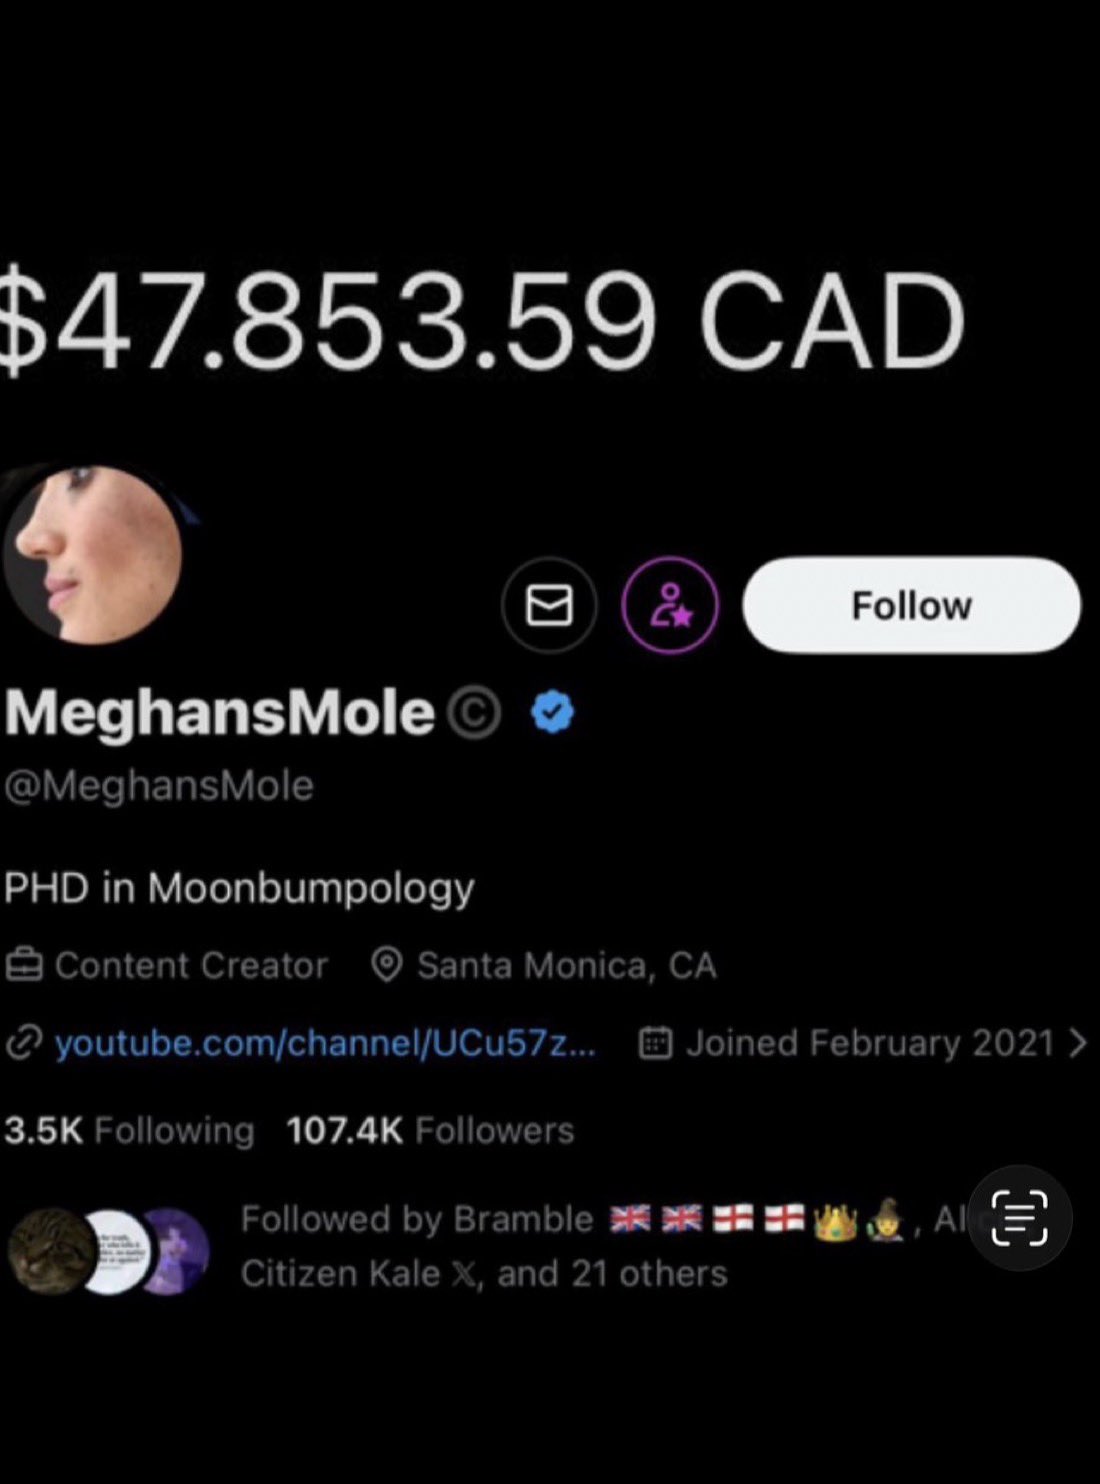Tap the @MeghansMole handle

click(159, 785)
